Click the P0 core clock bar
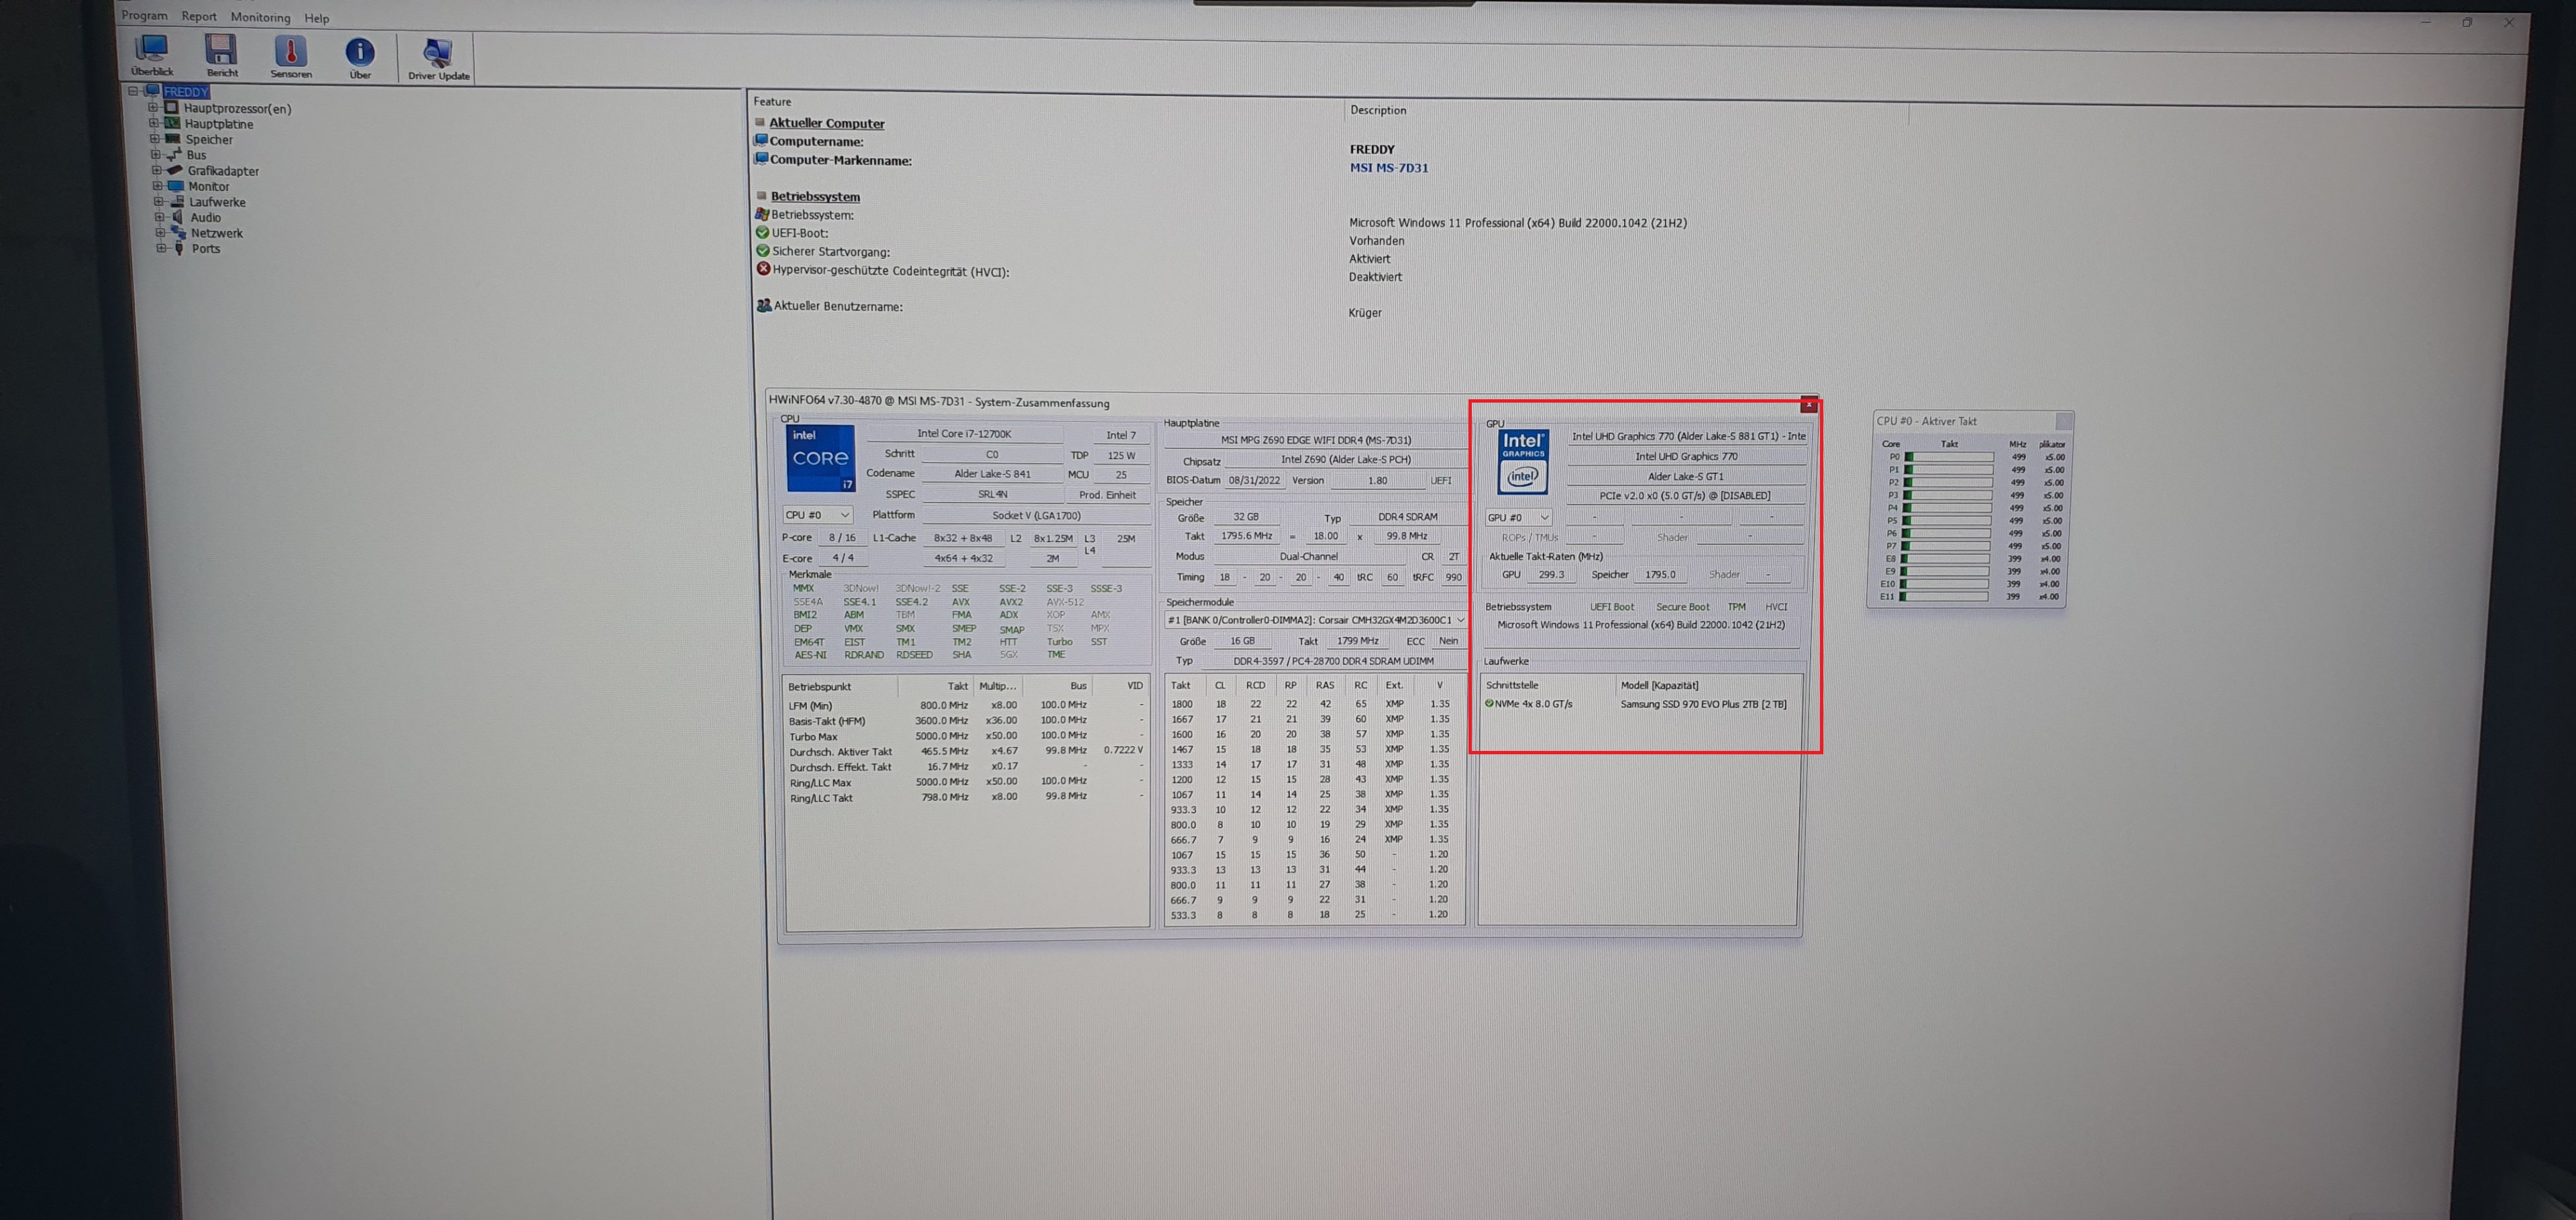Viewport: 2576px width, 1220px height. click(1949, 457)
